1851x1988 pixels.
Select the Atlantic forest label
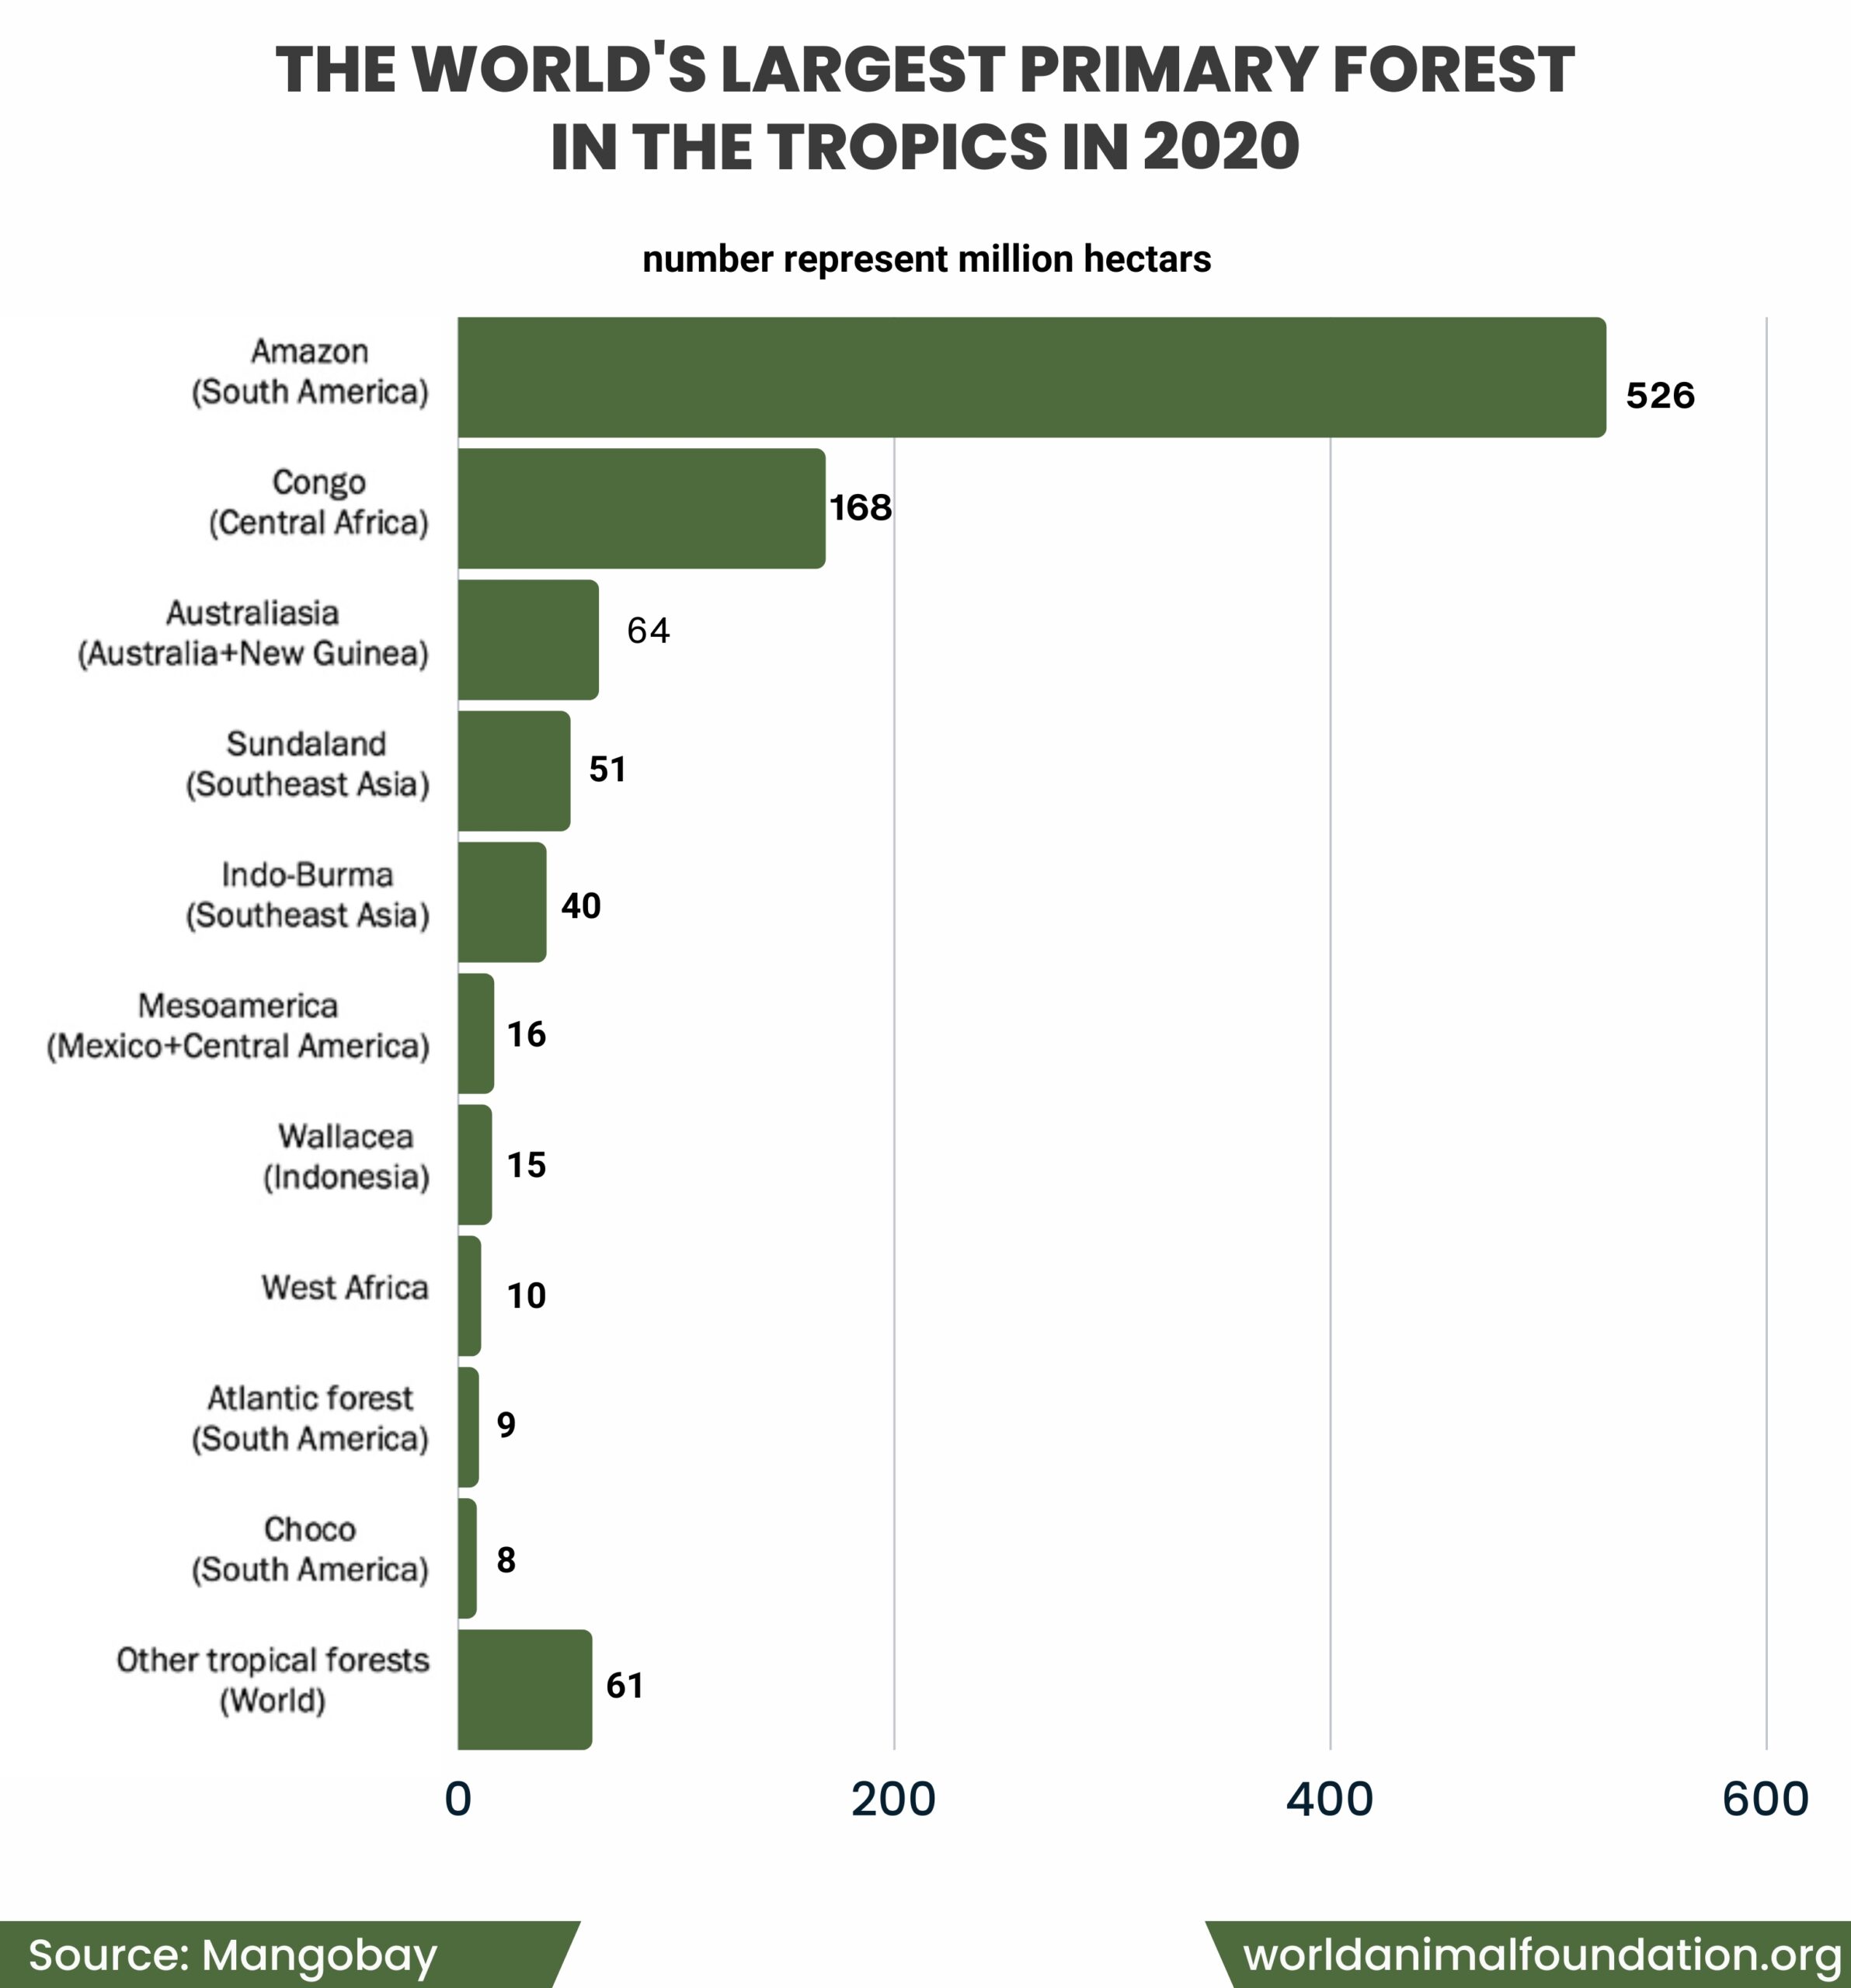[310, 1418]
